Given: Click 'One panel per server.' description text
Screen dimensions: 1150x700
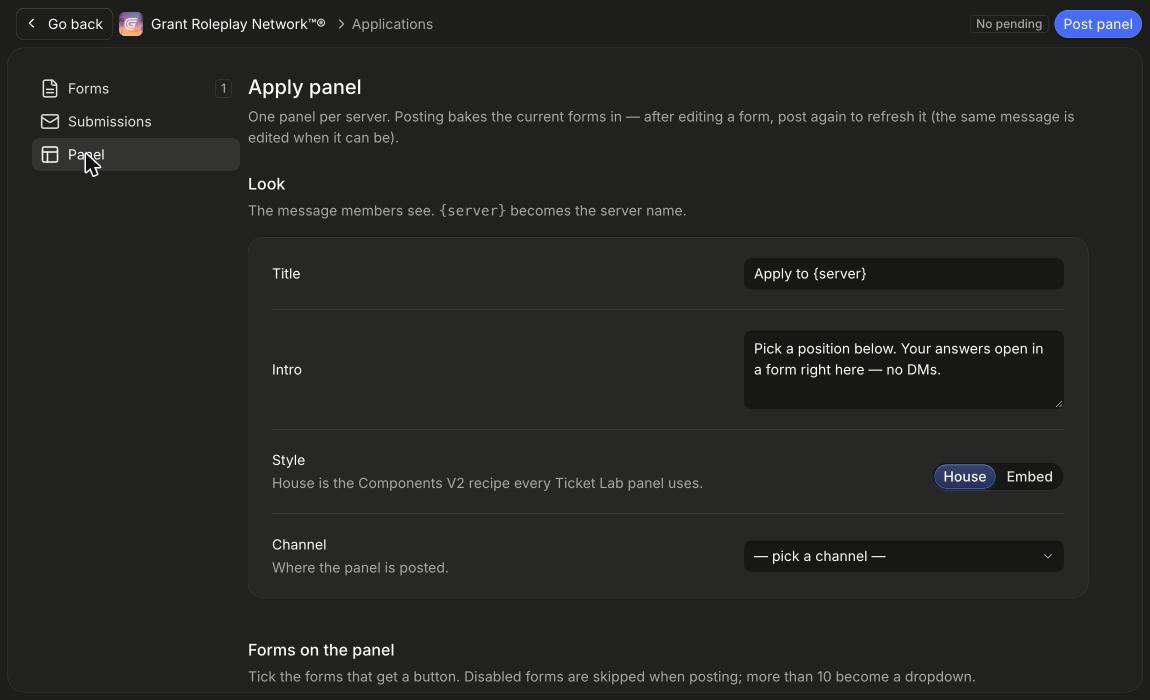Looking at the screenshot, I should (x=661, y=127).
